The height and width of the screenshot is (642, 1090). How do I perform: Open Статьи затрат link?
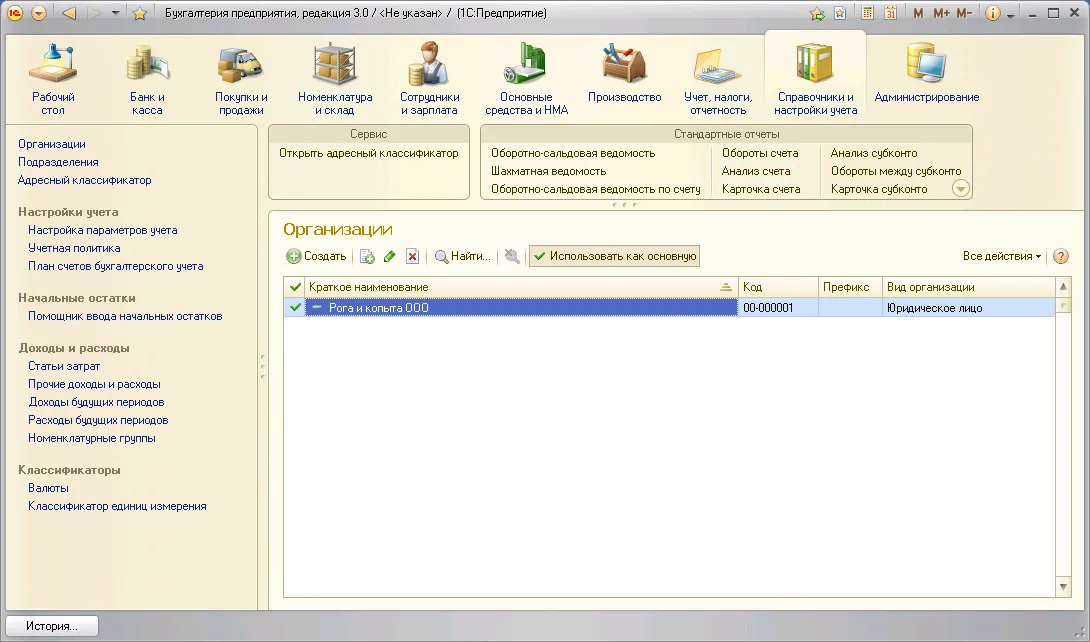(x=64, y=366)
